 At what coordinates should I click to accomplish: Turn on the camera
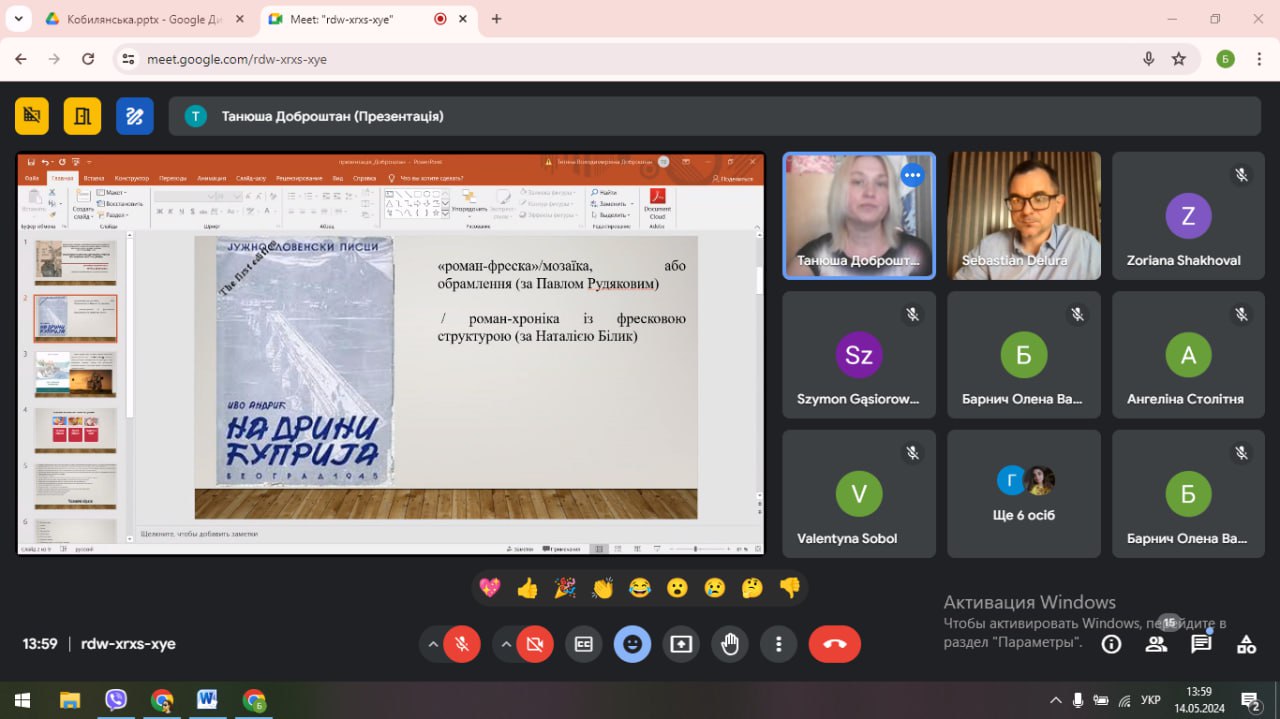(535, 644)
